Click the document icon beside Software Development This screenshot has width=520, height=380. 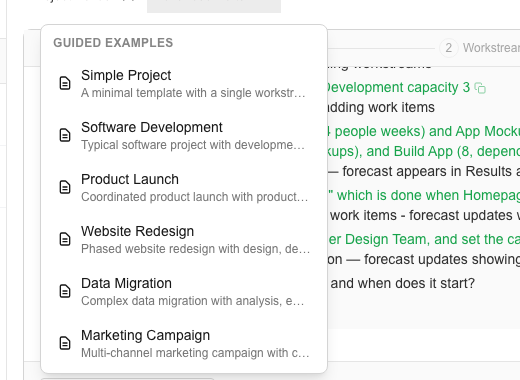[x=65, y=135]
